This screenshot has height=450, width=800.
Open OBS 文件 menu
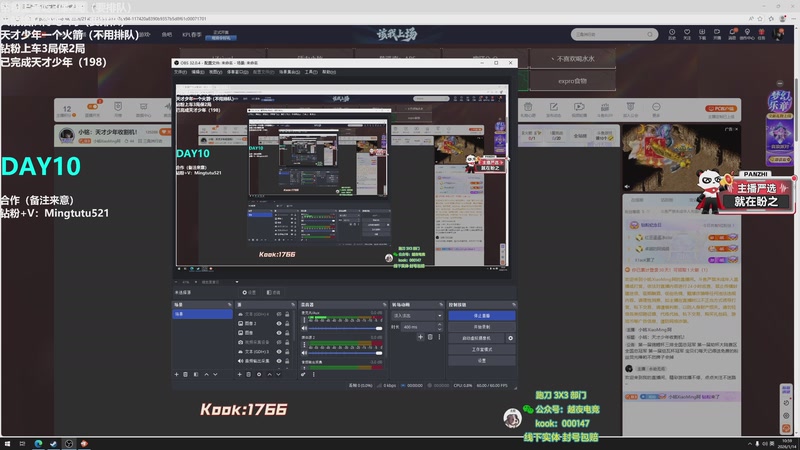pyautogui.click(x=180, y=72)
